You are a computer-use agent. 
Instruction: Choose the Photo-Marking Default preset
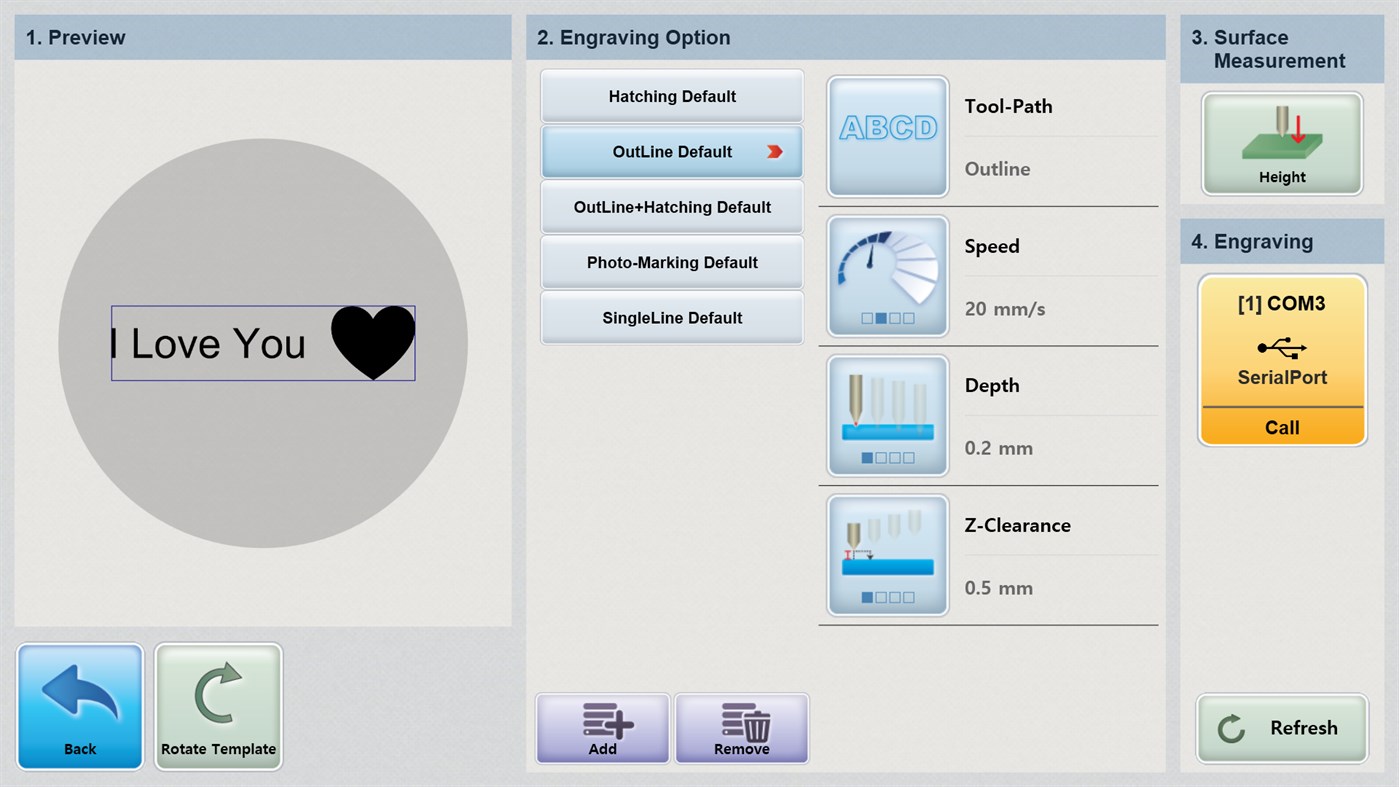point(671,262)
